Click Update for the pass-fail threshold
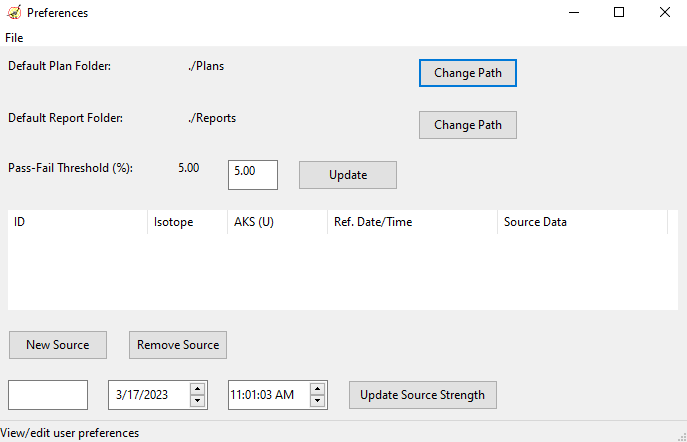 pyautogui.click(x=348, y=175)
